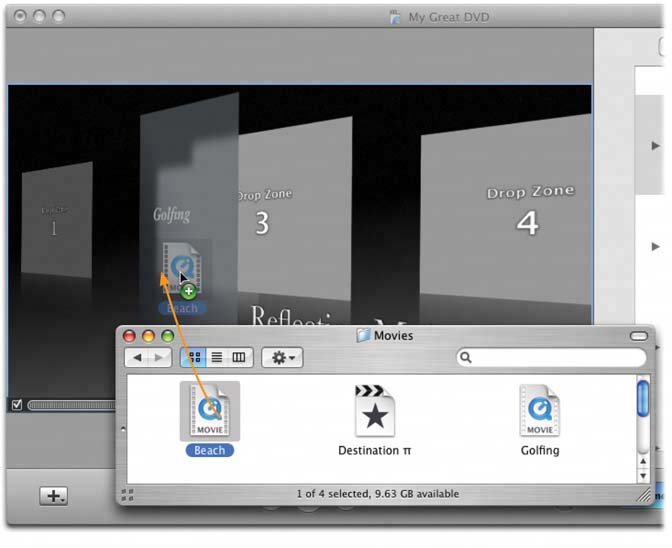Select the Golfing movie file
This screenshot has height=548, width=672.
tap(539, 411)
